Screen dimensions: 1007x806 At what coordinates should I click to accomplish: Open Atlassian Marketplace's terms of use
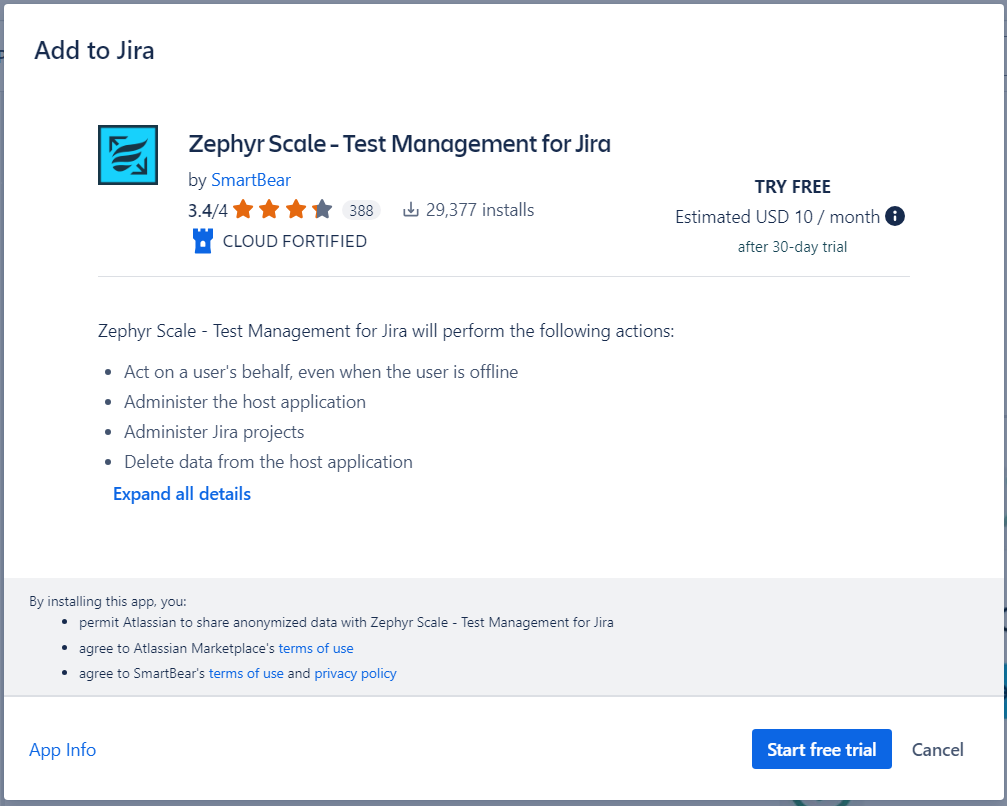pos(316,648)
